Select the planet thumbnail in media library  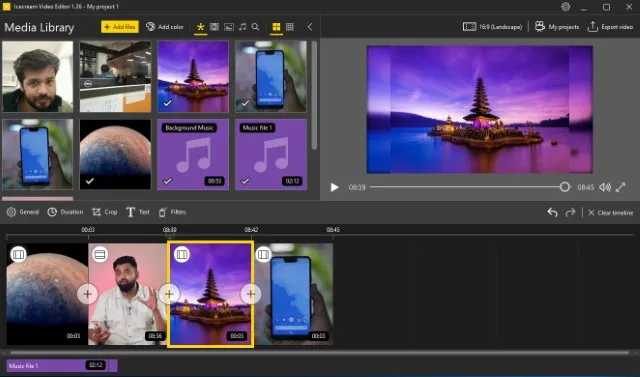click(116, 154)
